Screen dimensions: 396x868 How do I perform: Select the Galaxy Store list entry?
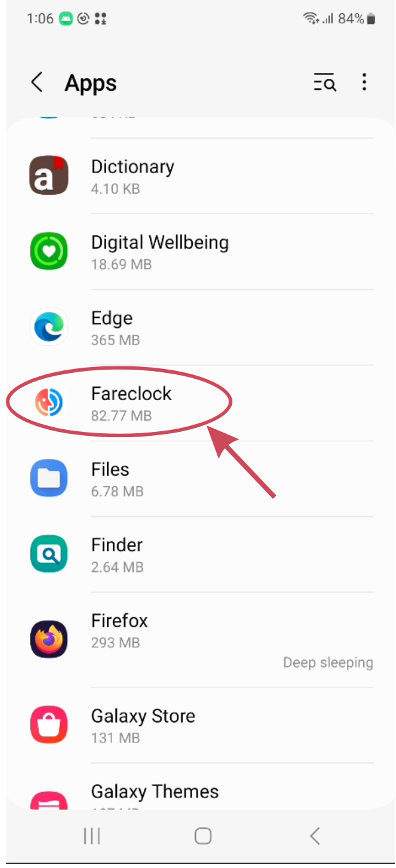pos(198,725)
